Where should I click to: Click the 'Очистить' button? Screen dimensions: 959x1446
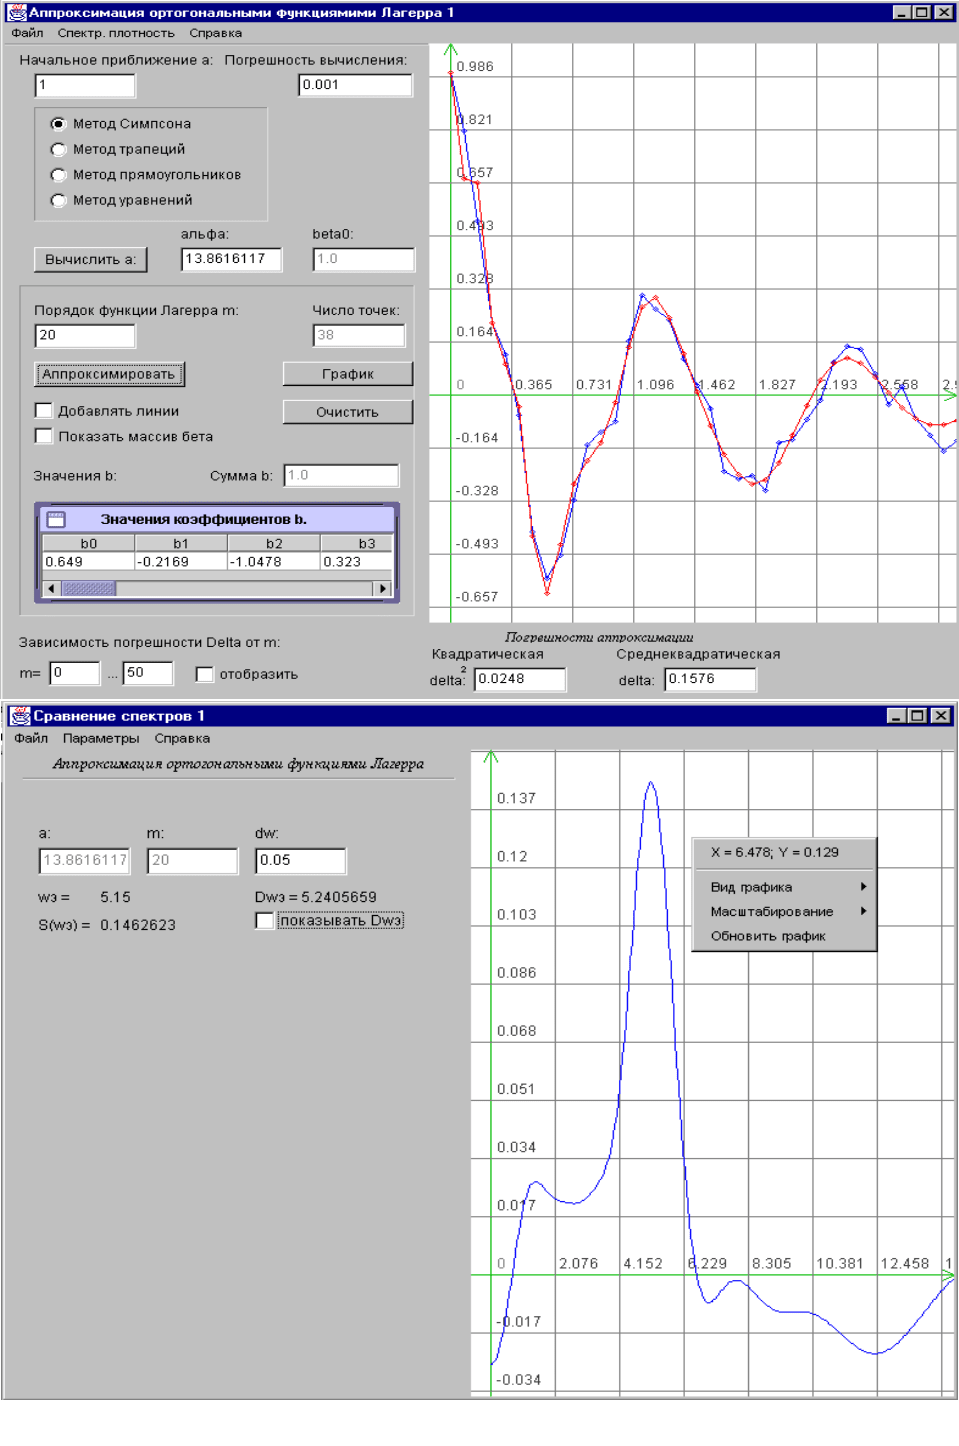[x=348, y=412]
